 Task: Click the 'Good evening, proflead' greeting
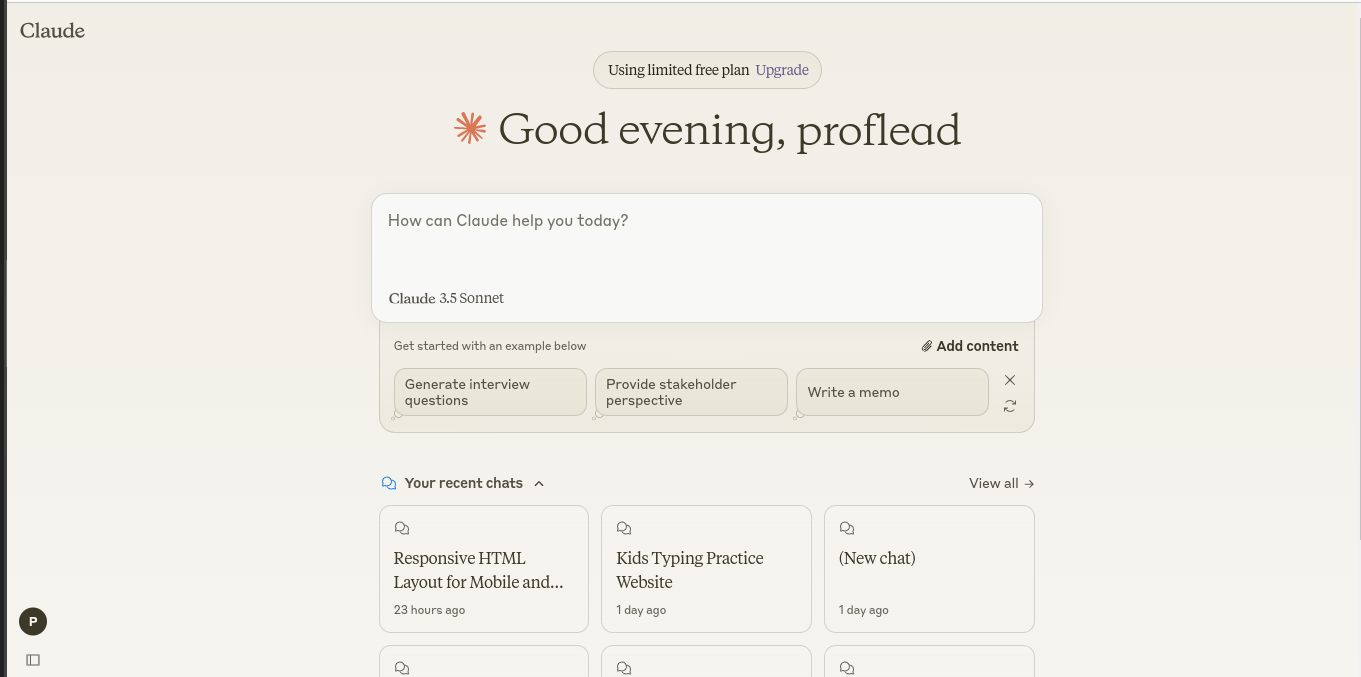pyautogui.click(x=730, y=130)
